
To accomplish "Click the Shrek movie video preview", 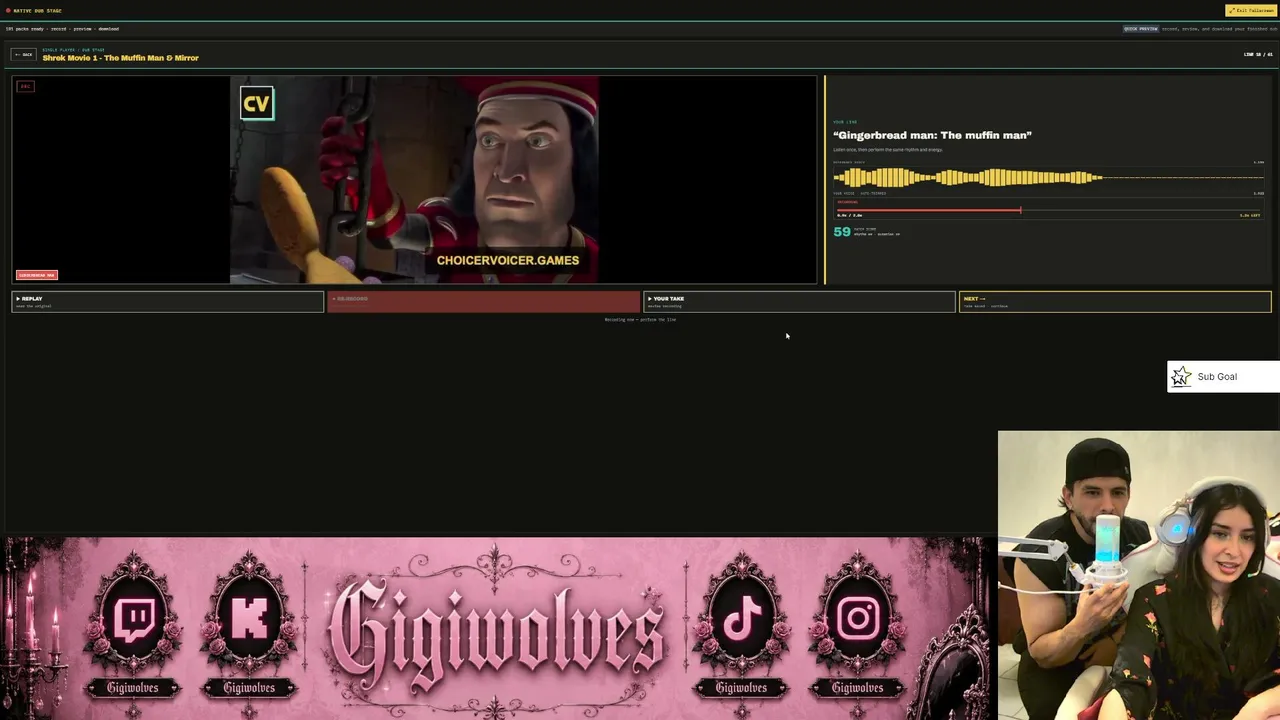I will pos(415,180).
